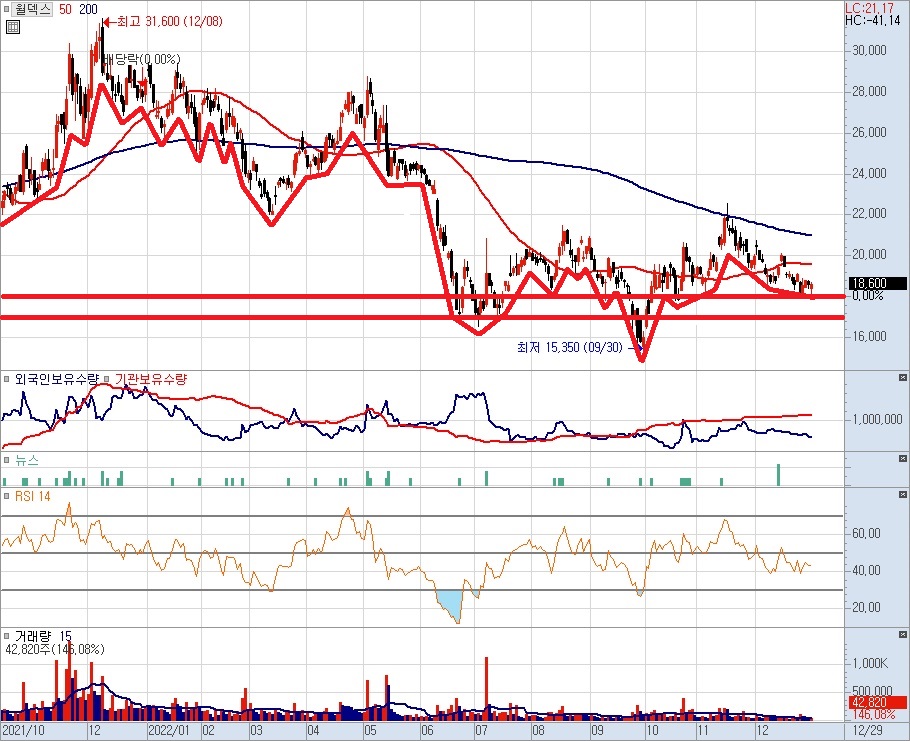Click the 기관보유수량 indicator label
Viewport: 910px width, 741px height.
151,379
